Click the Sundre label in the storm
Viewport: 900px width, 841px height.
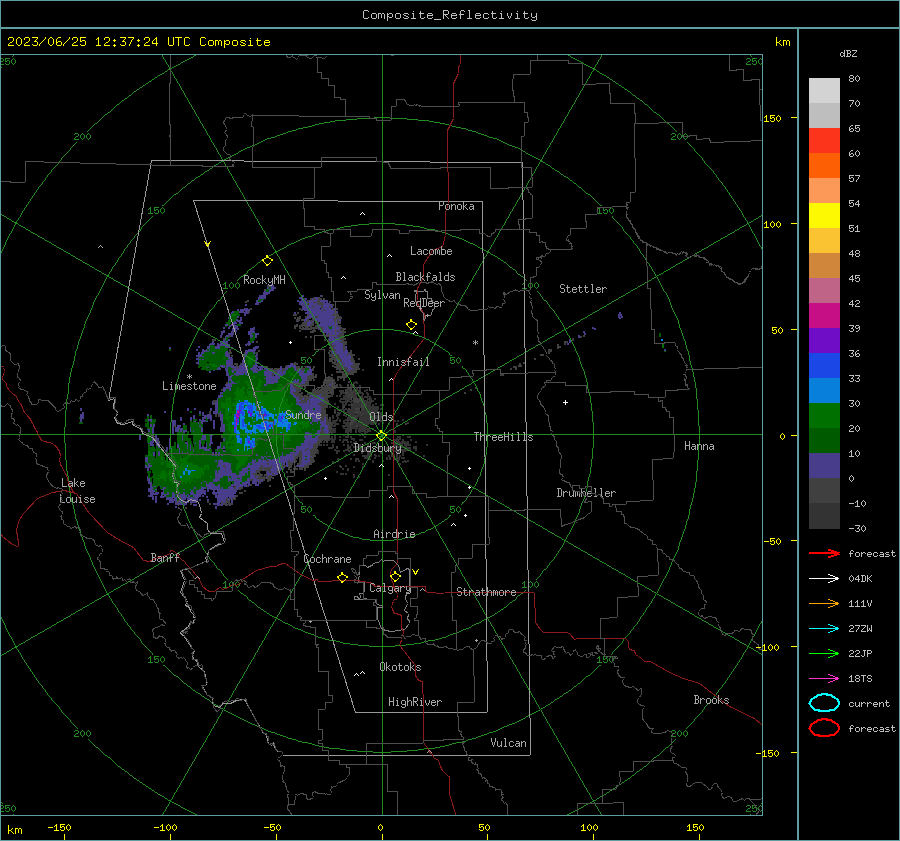pos(303,415)
